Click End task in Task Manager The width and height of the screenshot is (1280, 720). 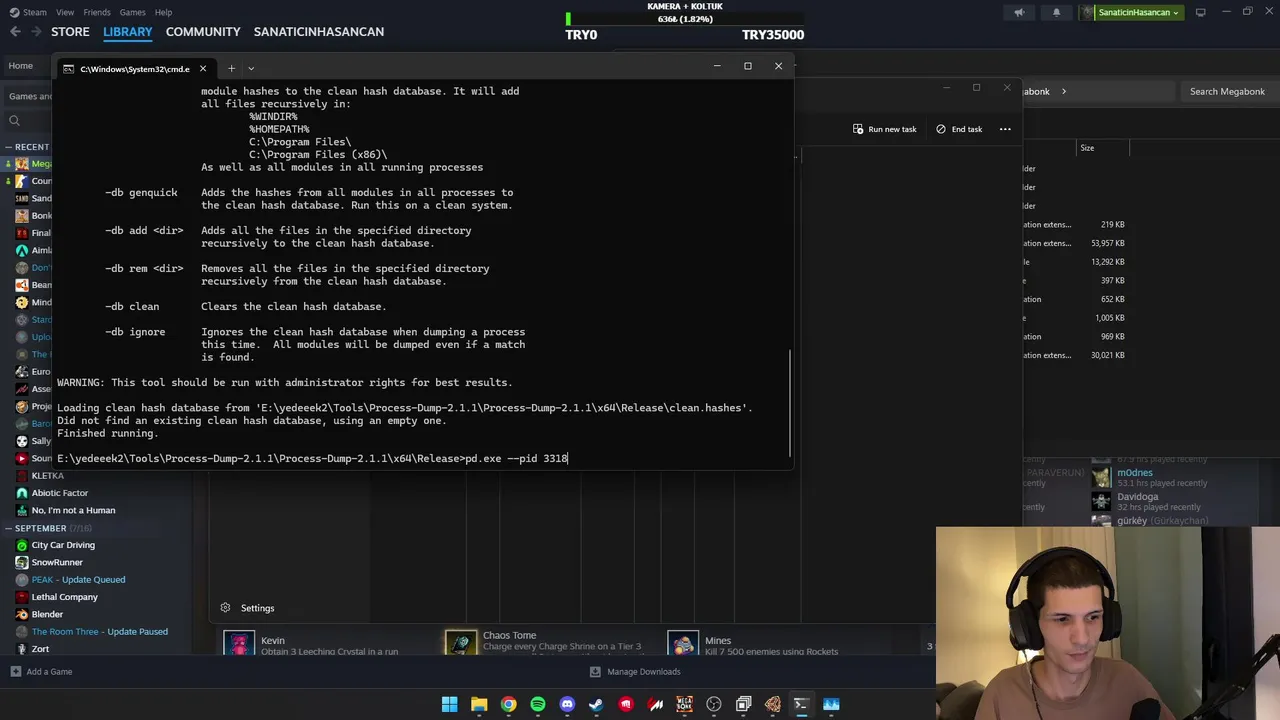959,129
